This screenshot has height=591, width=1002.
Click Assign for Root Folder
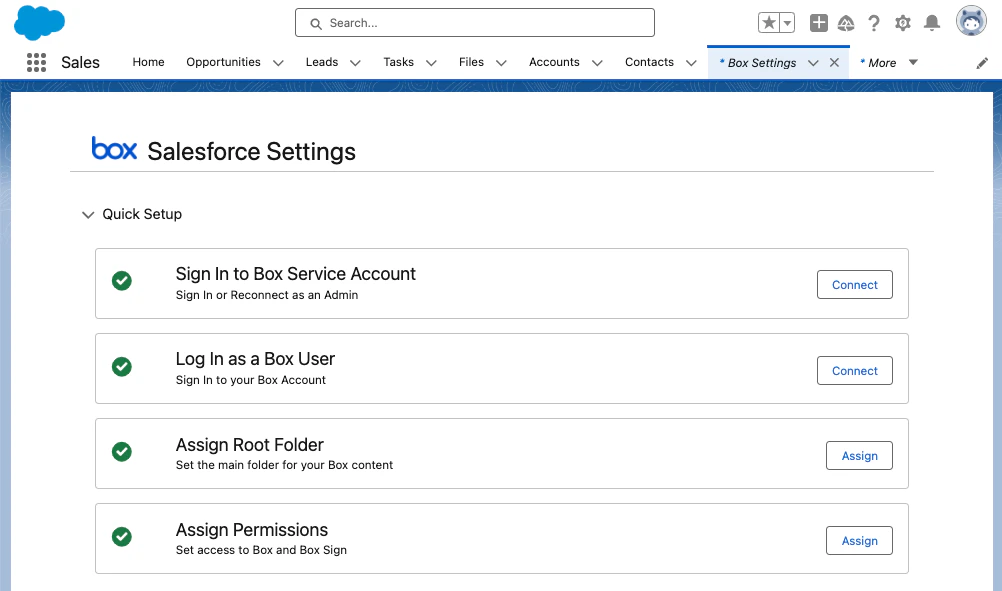click(x=859, y=456)
